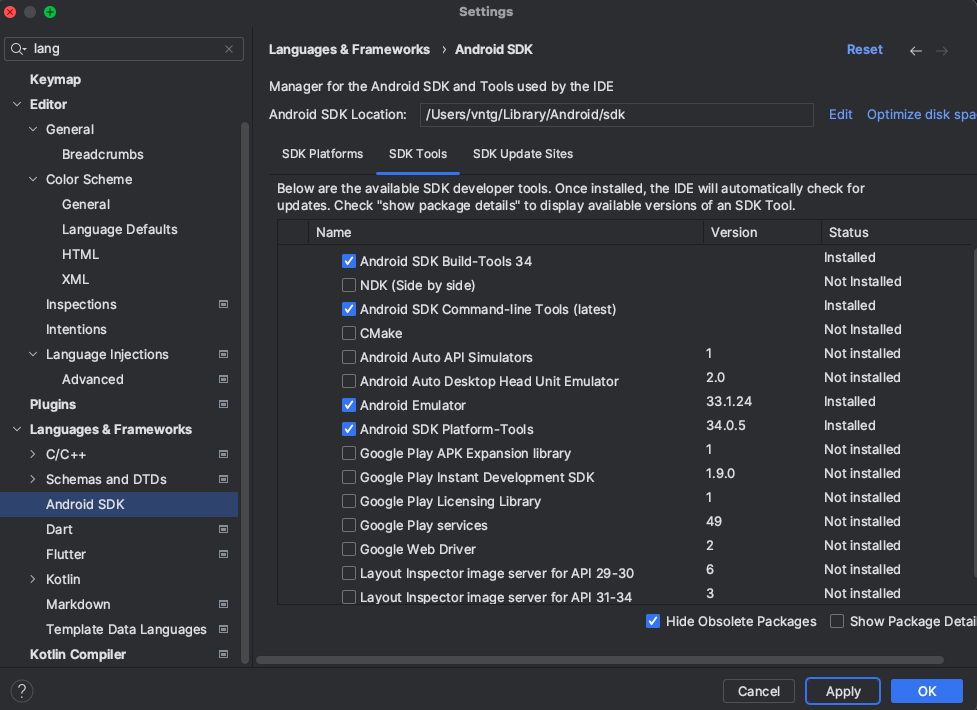Click the Apply button
The image size is (977, 710).
pyautogui.click(x=842, y=691)
